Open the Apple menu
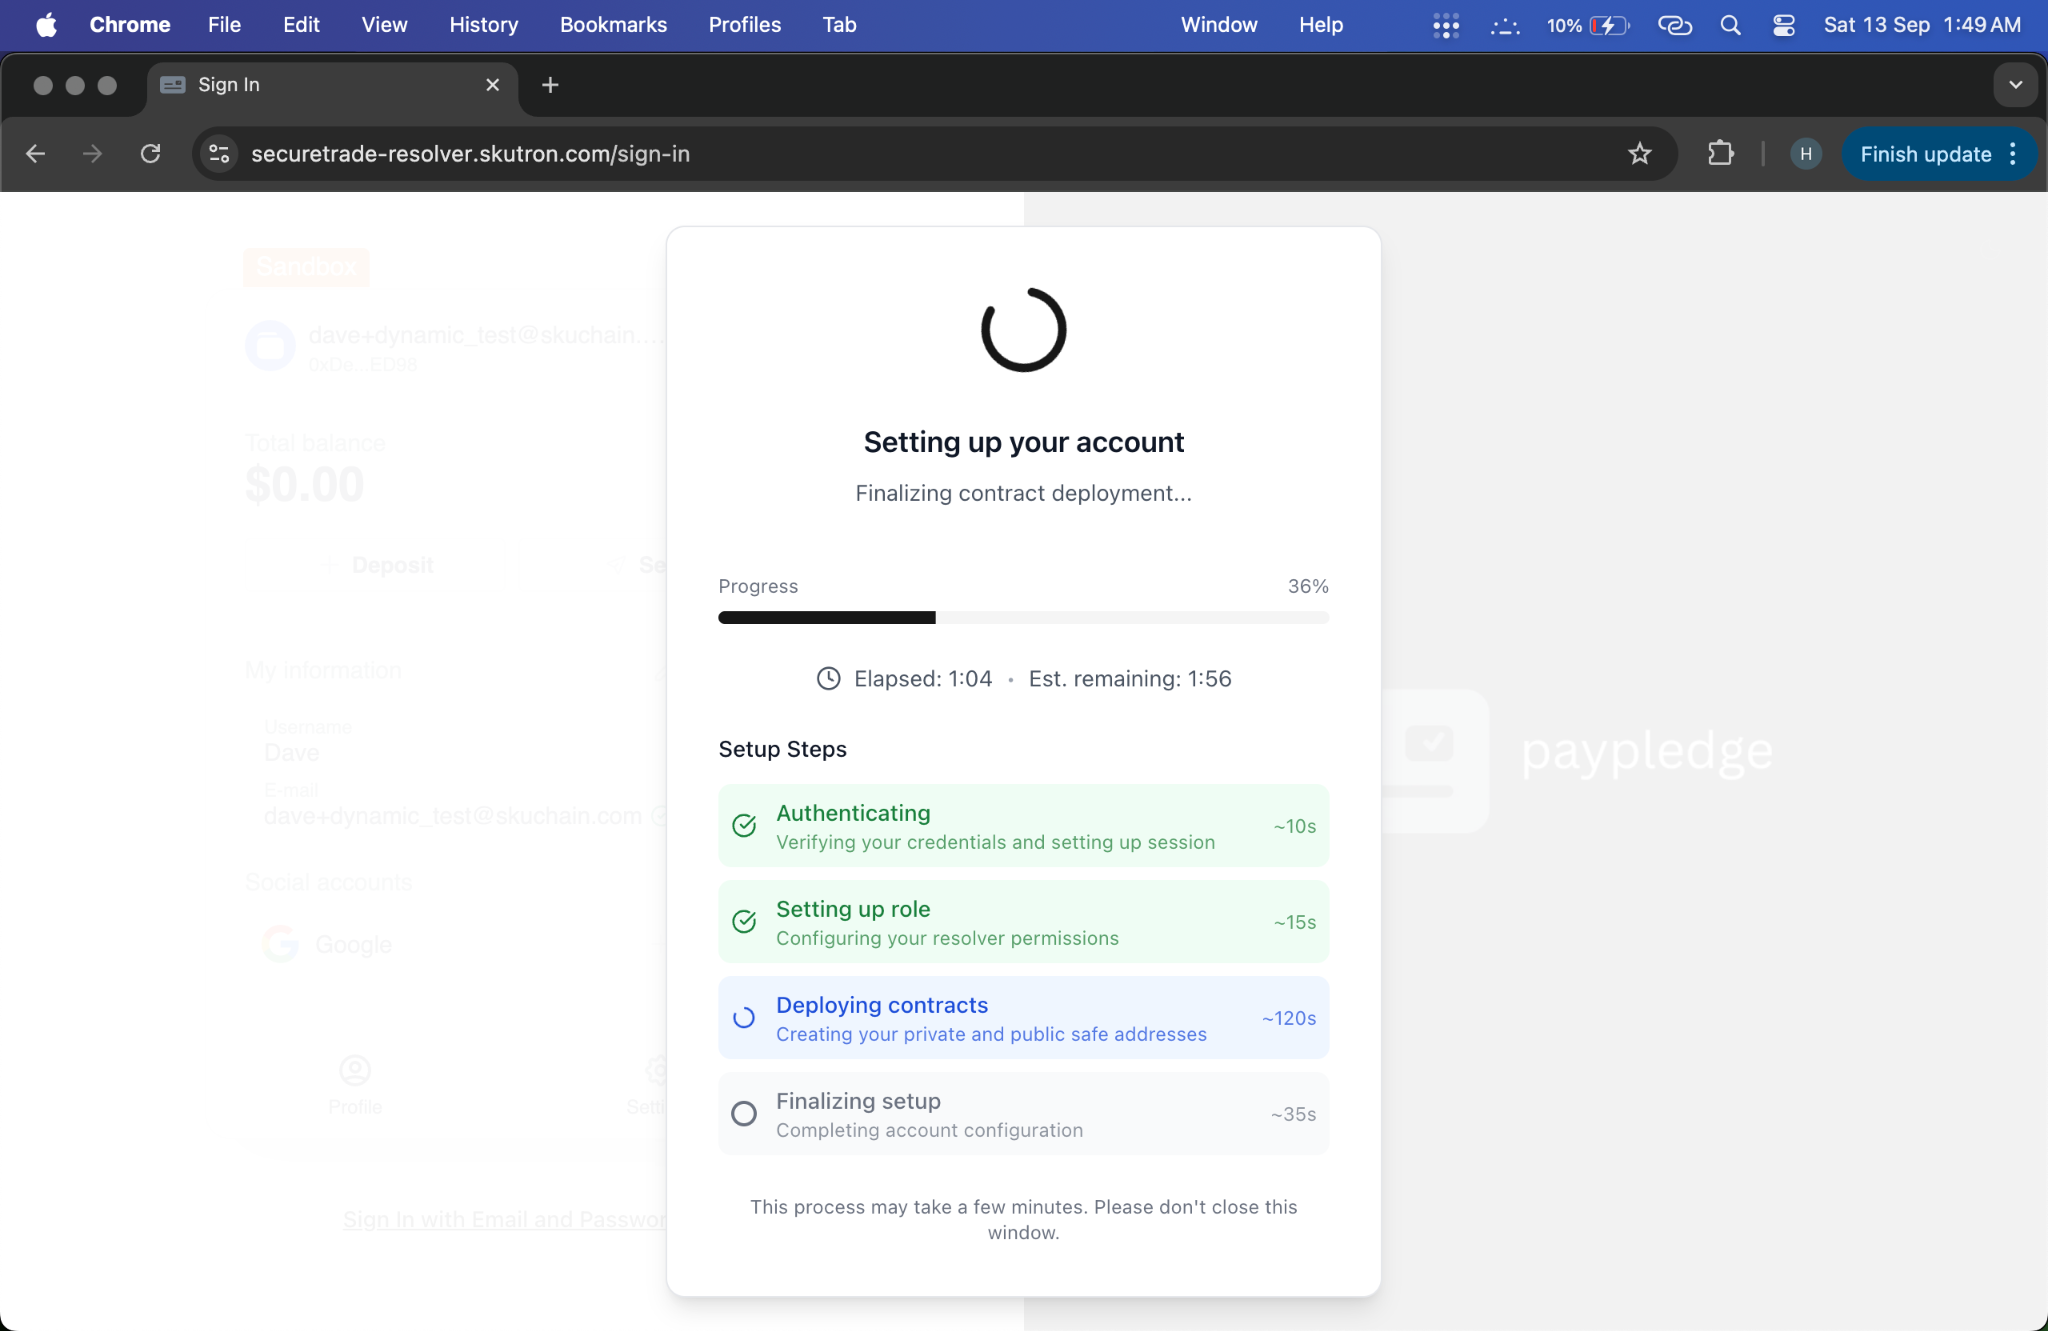Screen dimensions: 2048x1331 pos(46,25)
